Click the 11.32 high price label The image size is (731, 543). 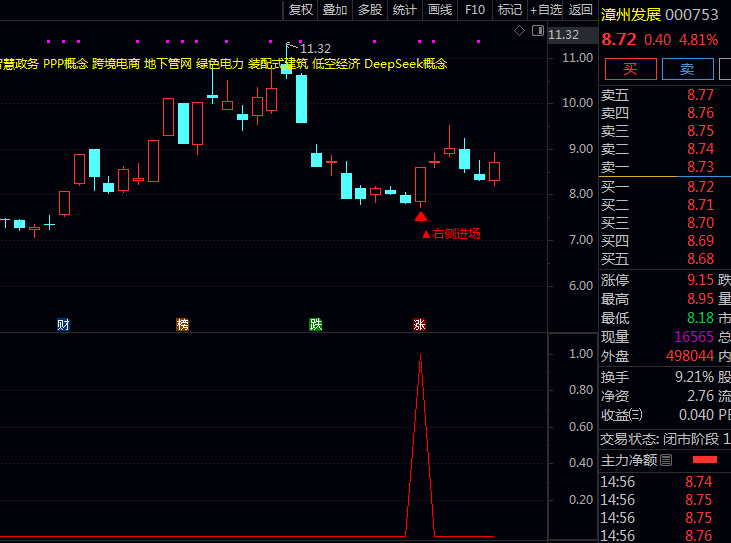pos(315,48)
